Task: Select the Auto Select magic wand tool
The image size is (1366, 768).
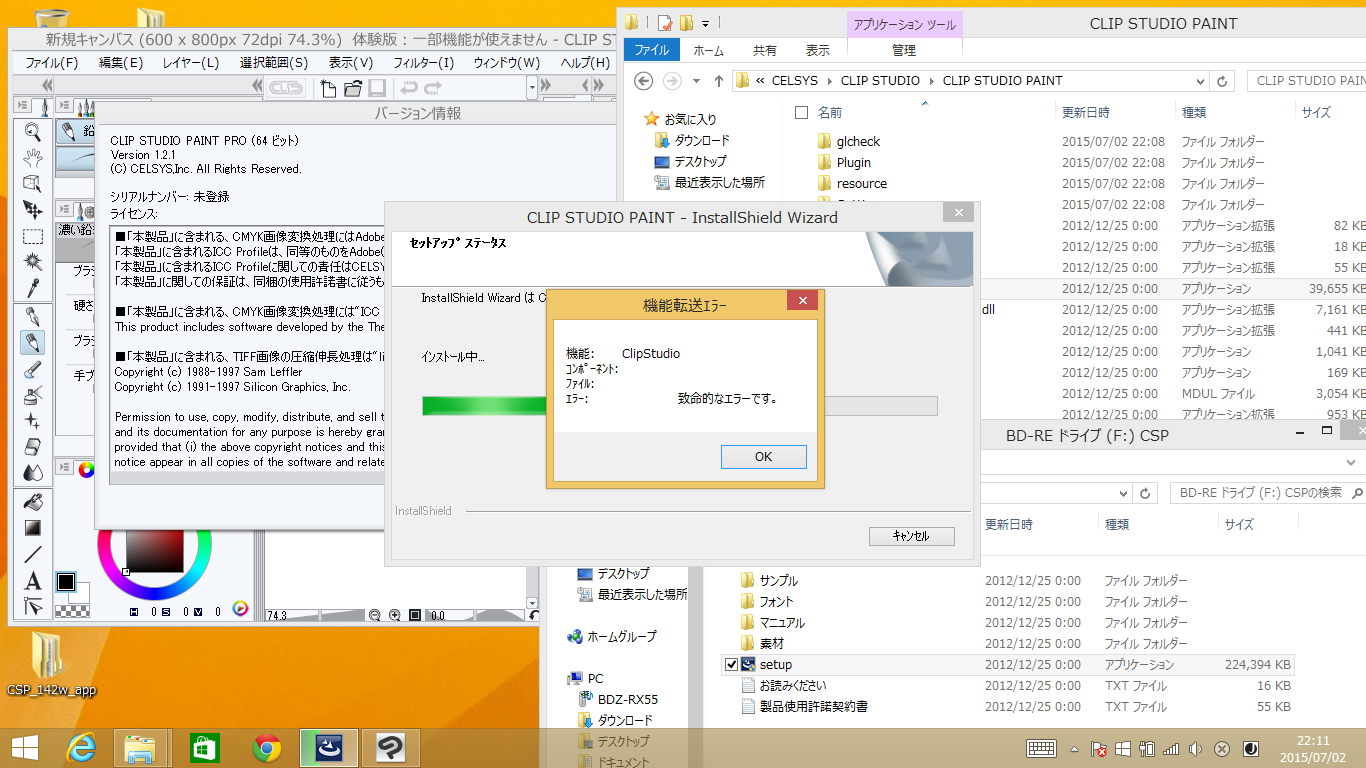Action: click(33, 262)
